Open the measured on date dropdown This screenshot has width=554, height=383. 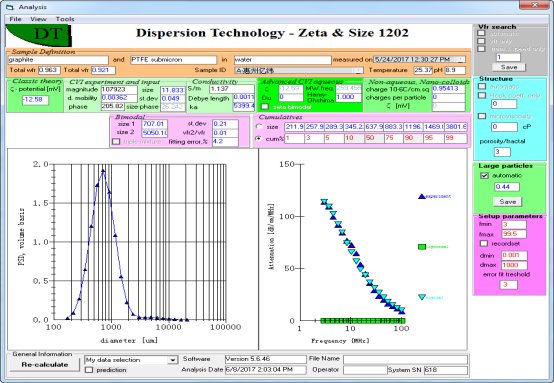coord(461,60)
